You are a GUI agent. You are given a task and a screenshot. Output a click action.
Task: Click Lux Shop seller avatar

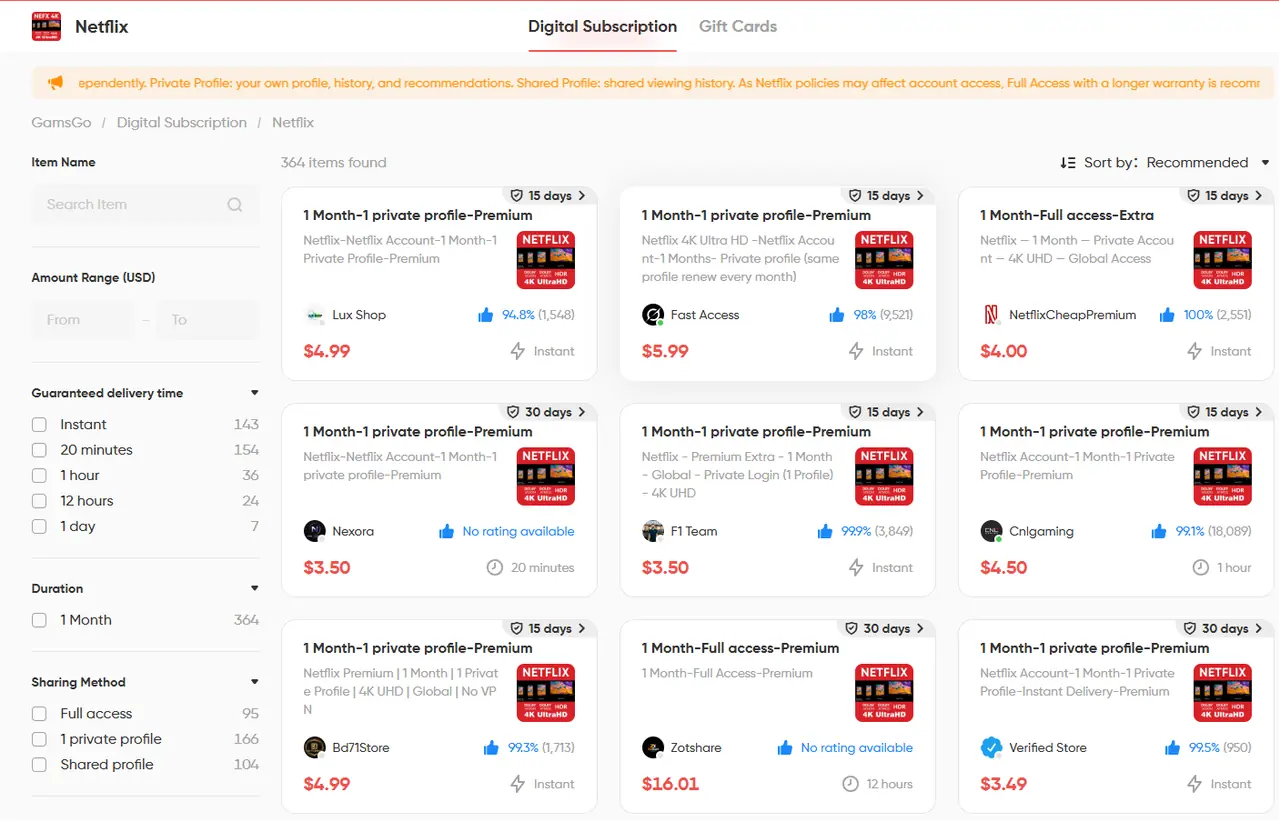314,315
